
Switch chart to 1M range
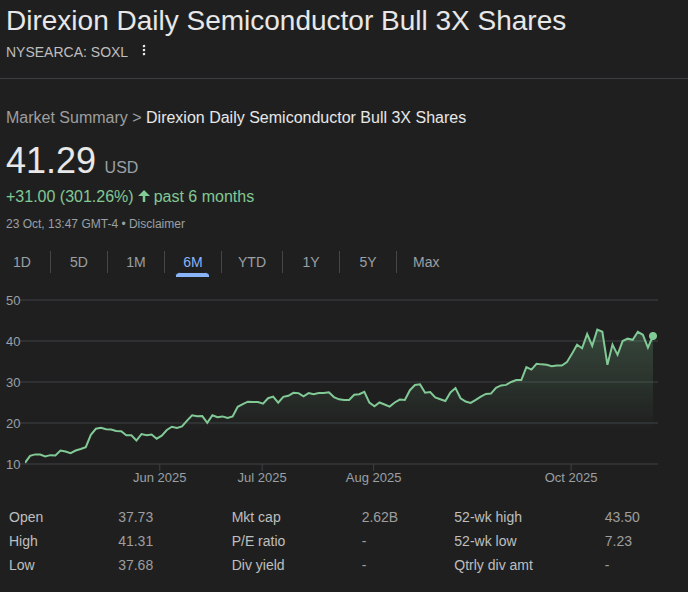click(136, 262)
